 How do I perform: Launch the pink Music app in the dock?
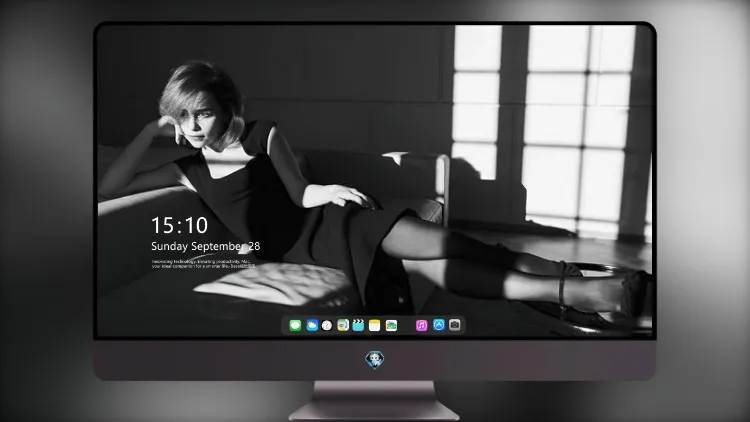point(421,325)
